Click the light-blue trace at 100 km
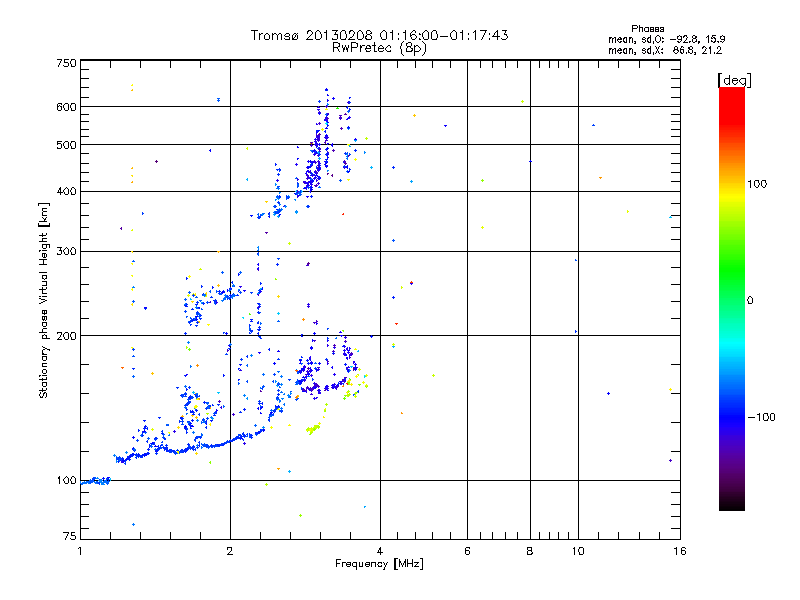Screen dimensions: 800x600 coord(96,481)
